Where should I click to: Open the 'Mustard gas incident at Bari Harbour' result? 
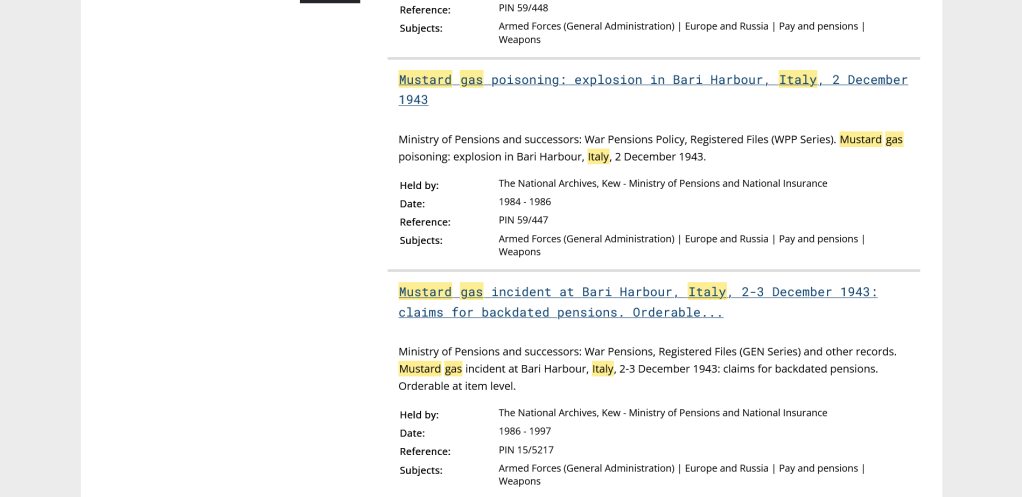coord(637,292)
